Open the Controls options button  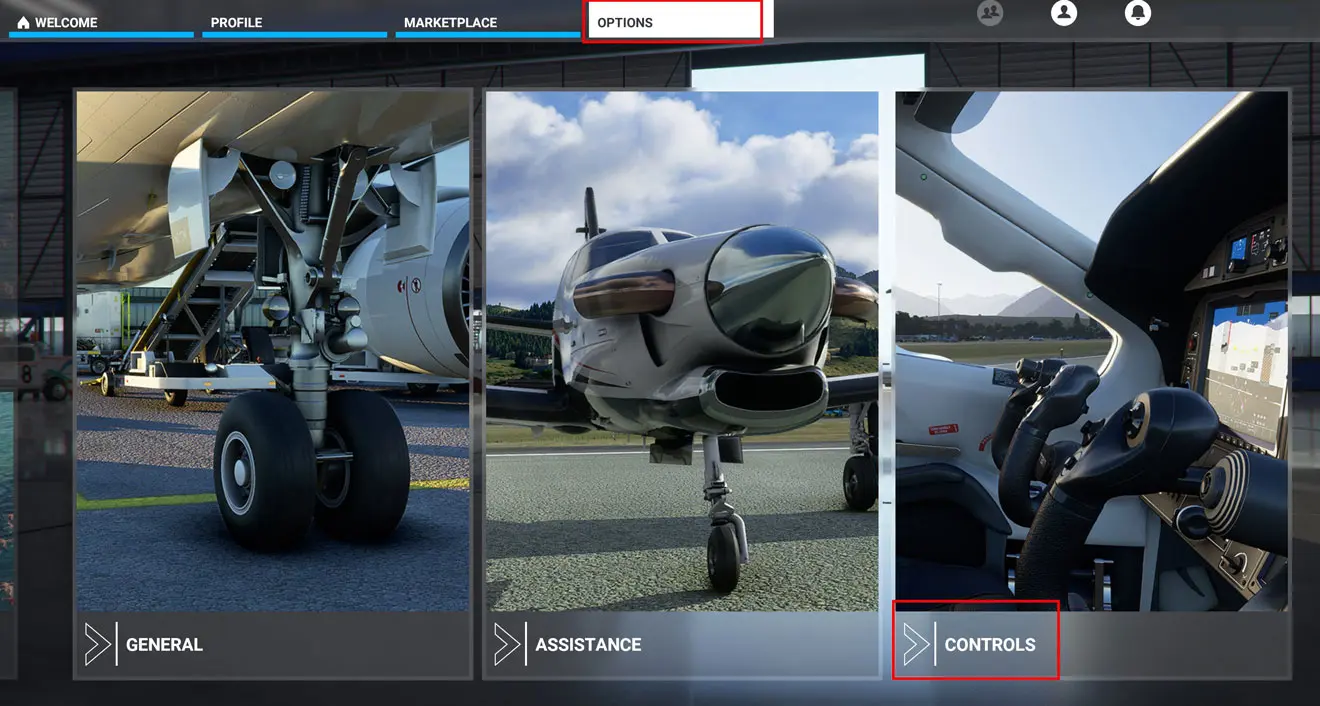(1092, 645)
